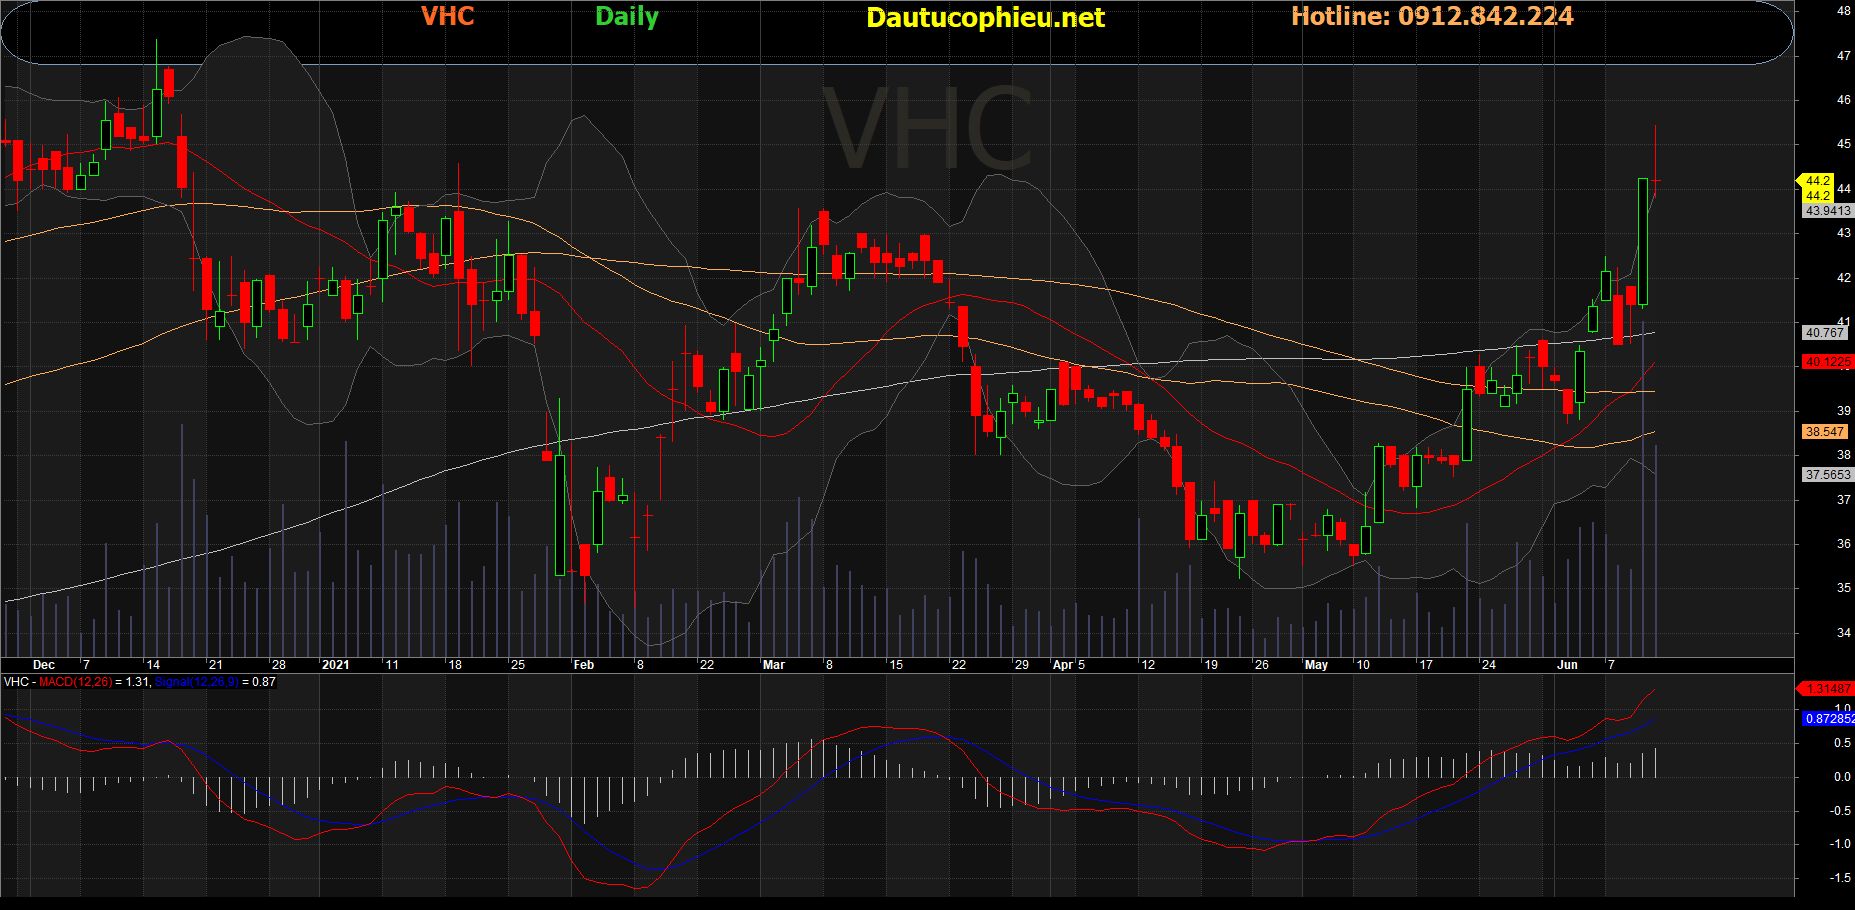Screen dimensions: 1855x910
Task: Click the gray 40.767 price label
Action: click(1824, 333)
